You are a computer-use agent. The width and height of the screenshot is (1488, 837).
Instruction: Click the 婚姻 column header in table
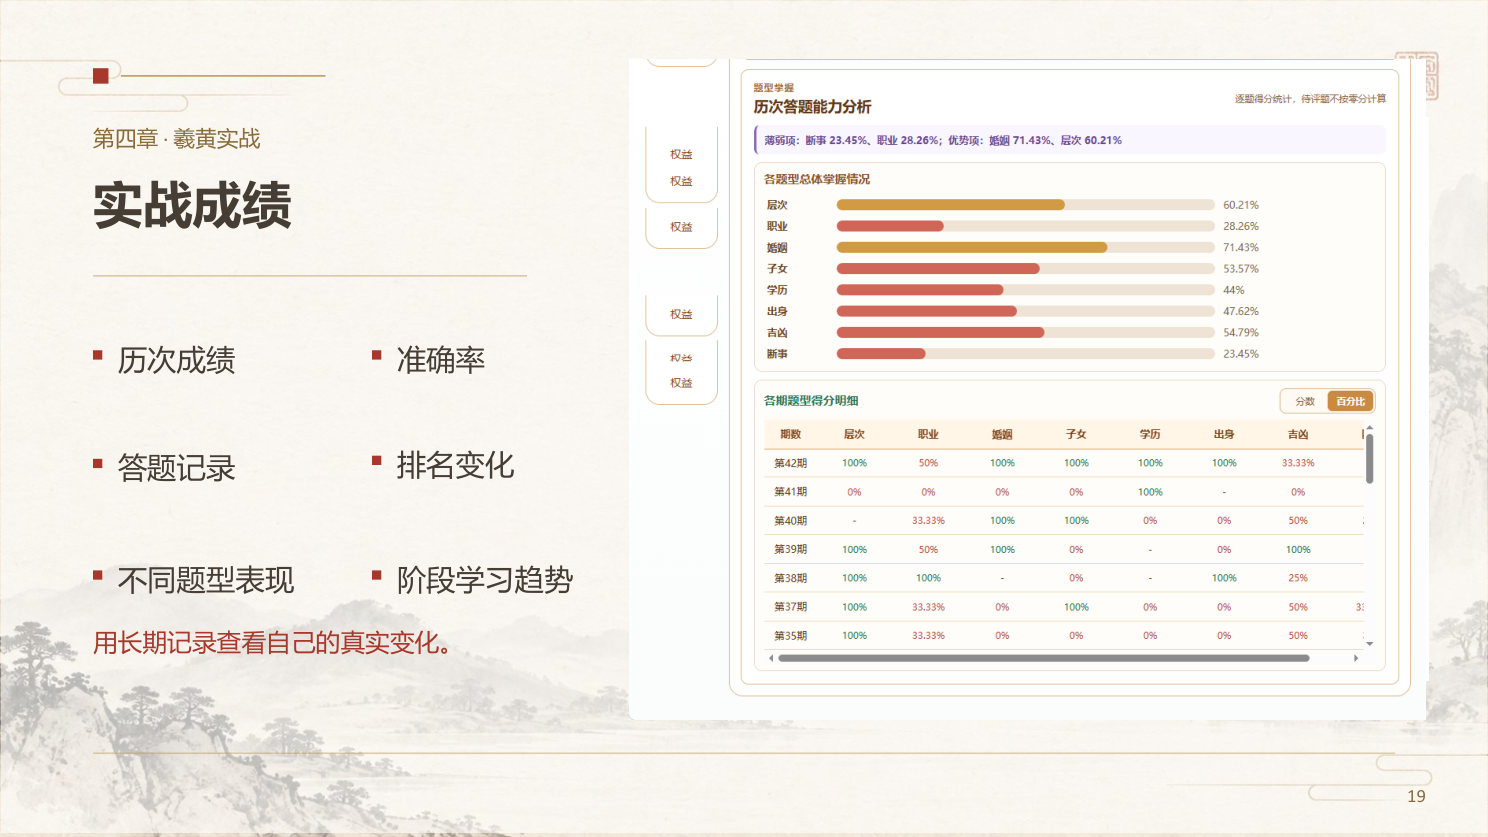click(1002, 434)
